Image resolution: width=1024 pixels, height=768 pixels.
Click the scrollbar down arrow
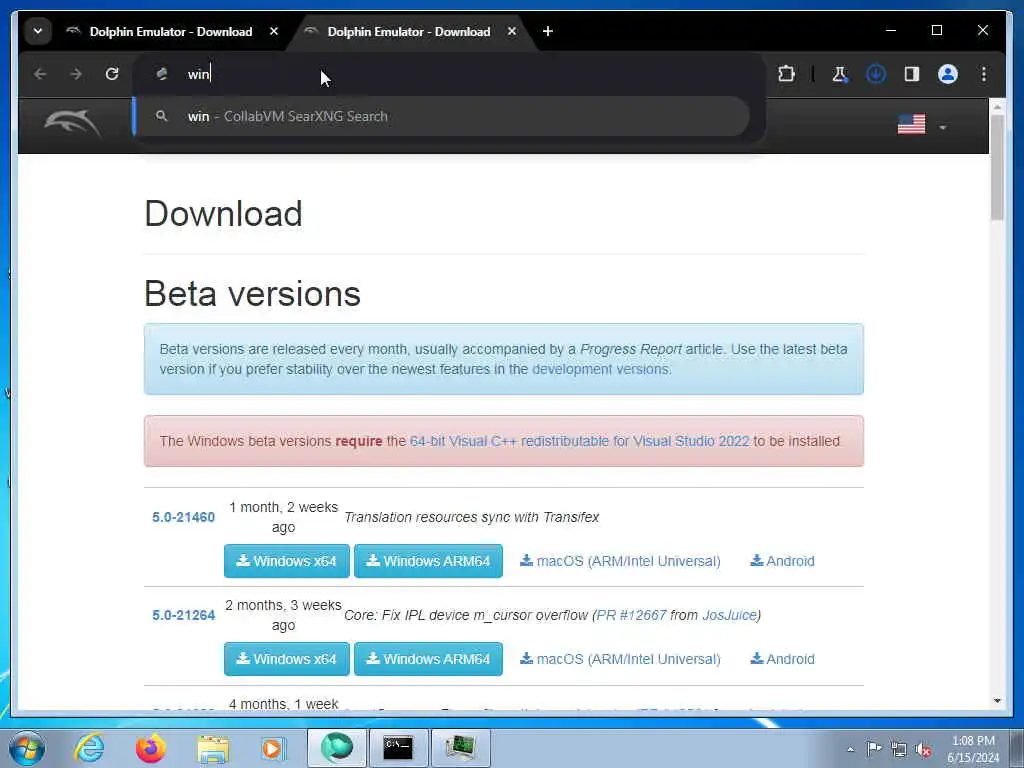pyautogui.click(x=997, y=701)
